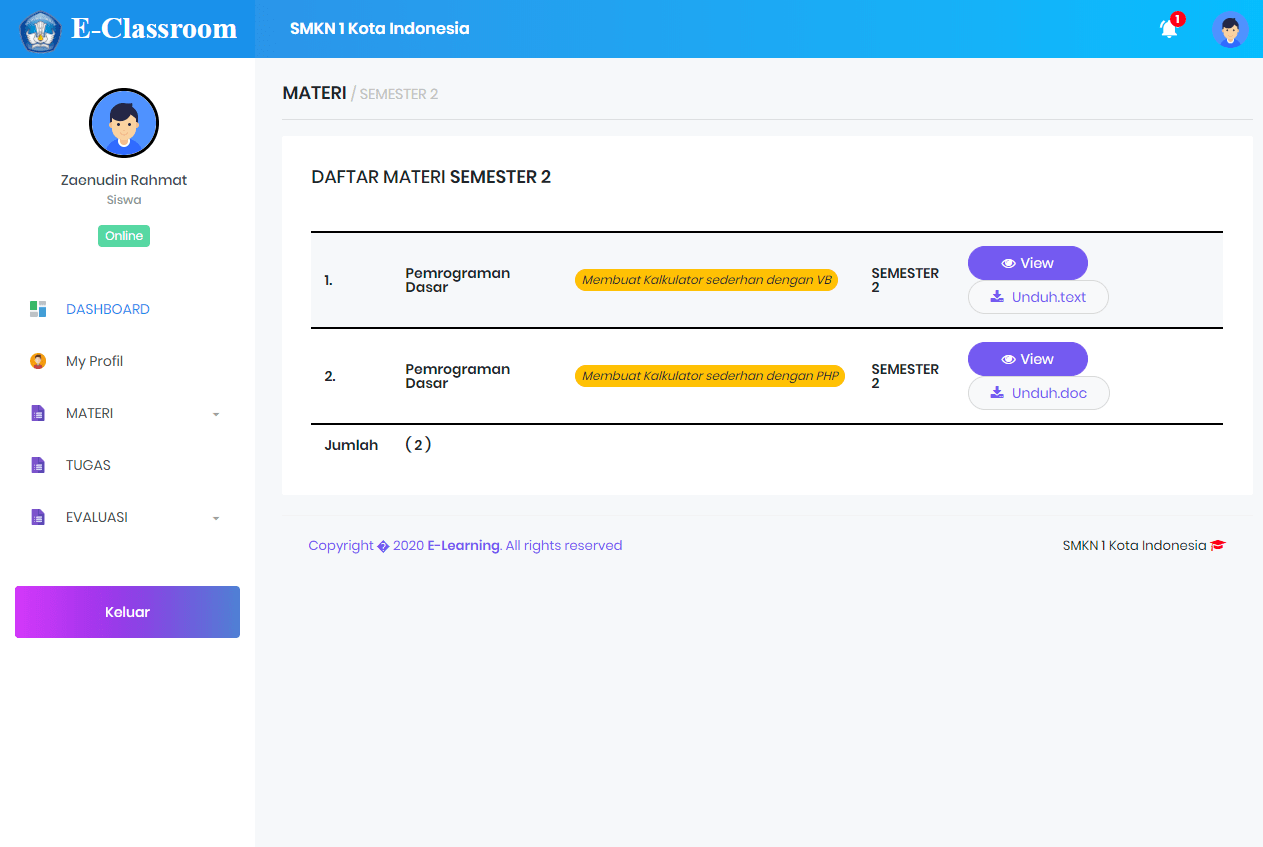View the PHP calculator material
Viewport: 1263px width, 847px height.
(1027, 359)
